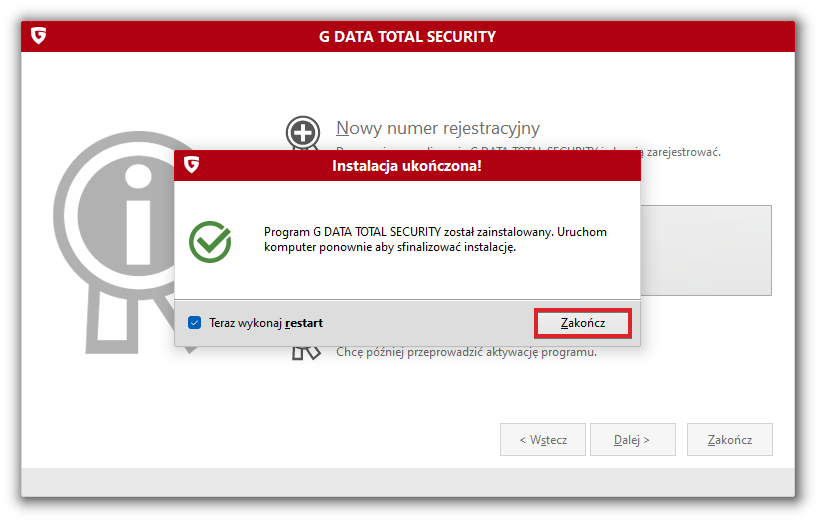Select the Nowy numer rejestracyjny option
This screenshot has width=820, height=522.
click(438, 128)
